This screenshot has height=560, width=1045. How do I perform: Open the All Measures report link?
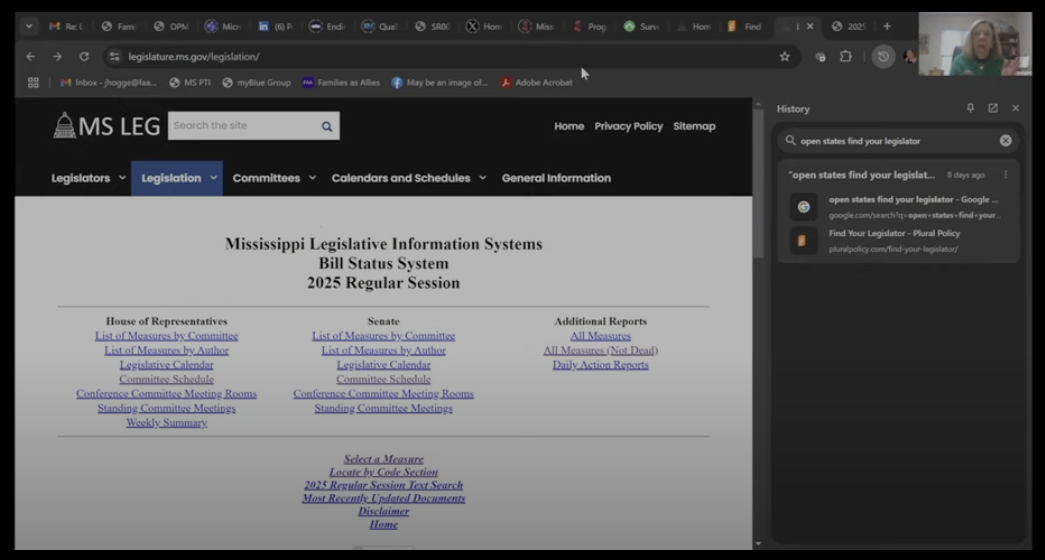(600, 336)
